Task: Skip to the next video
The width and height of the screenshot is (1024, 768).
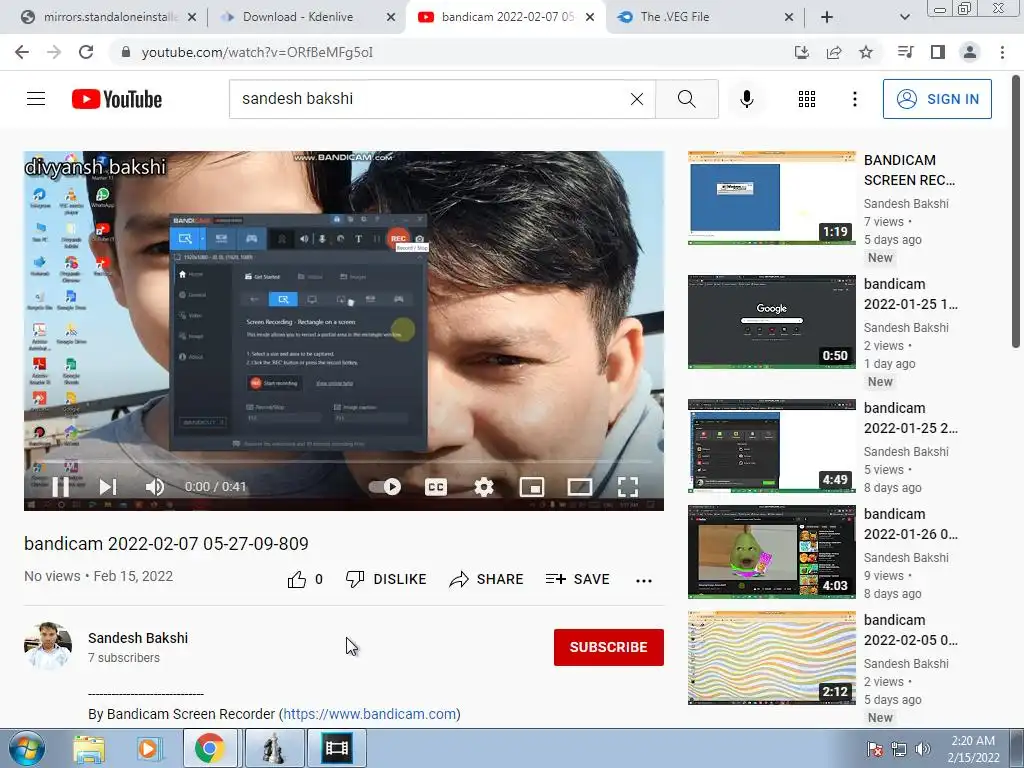Action: pyautogui.click(x=108, y=487)
